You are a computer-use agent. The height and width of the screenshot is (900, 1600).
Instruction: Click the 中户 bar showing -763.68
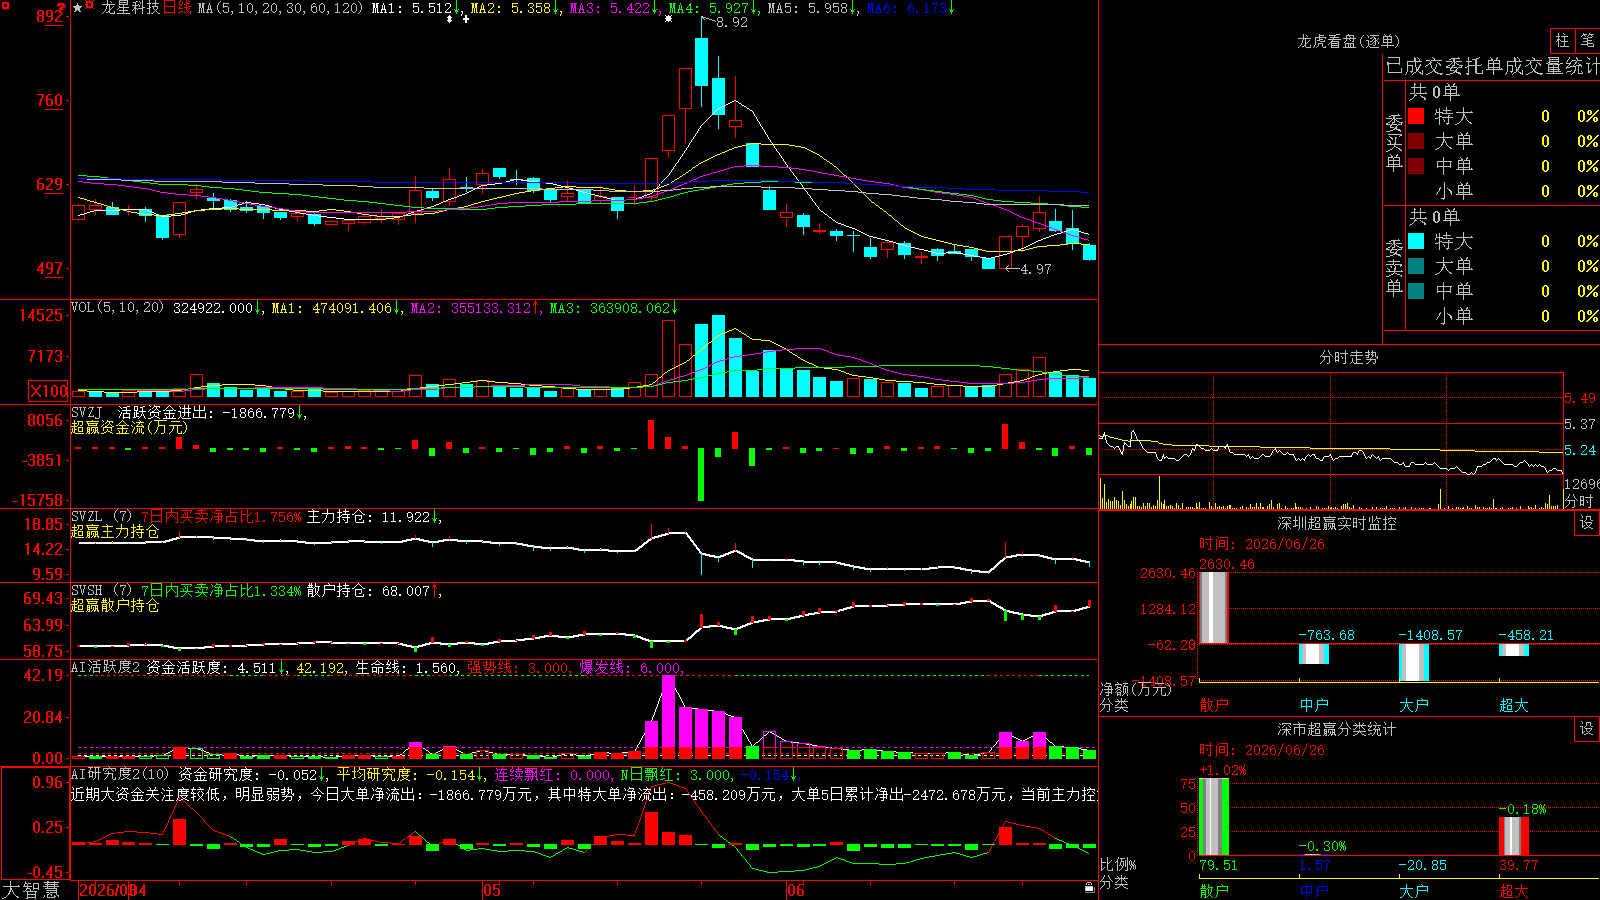(1313, 654)
